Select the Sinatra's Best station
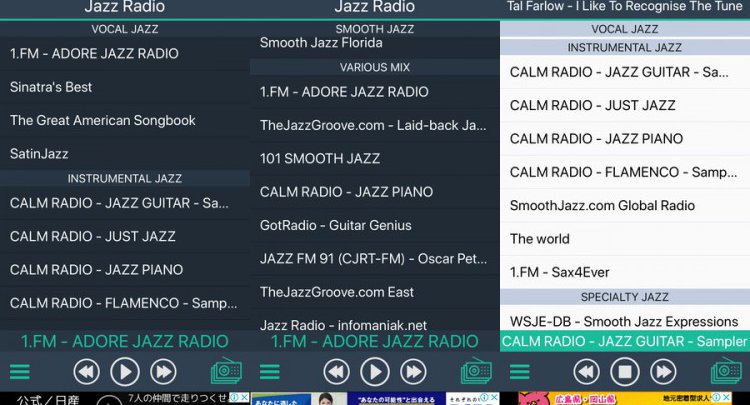This screenshot has height=405, width=750. coord(125,87)
